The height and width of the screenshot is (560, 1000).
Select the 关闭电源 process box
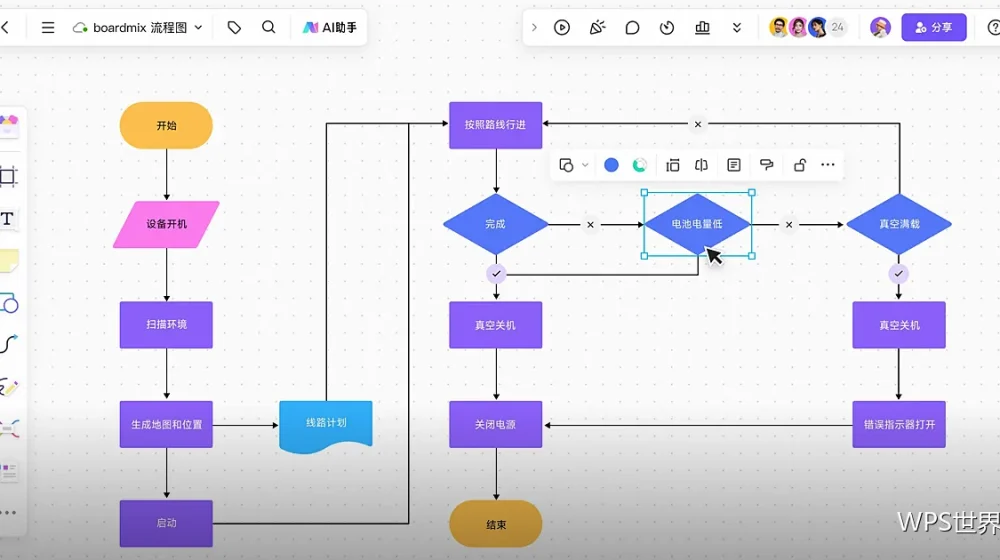[496, 424]
